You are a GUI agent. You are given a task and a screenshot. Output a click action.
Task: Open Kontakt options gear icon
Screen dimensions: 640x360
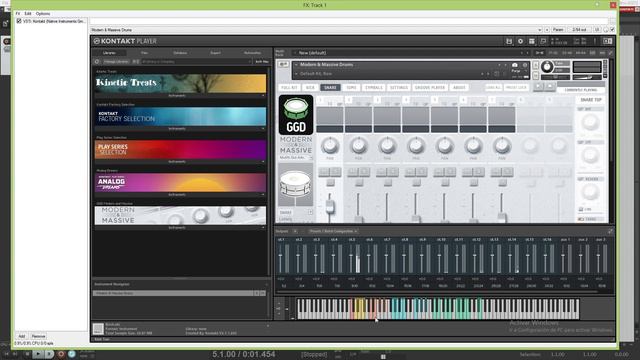click(520, 41)
